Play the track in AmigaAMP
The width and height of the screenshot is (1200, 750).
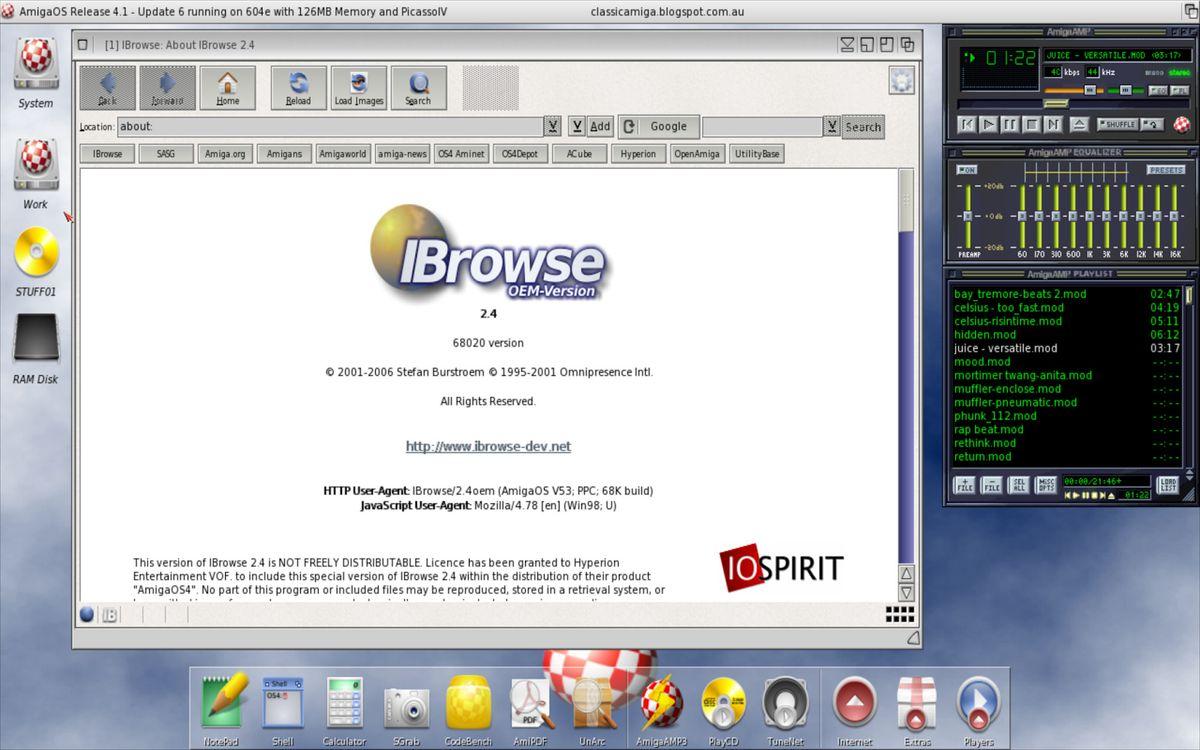[x=988, y=125]
